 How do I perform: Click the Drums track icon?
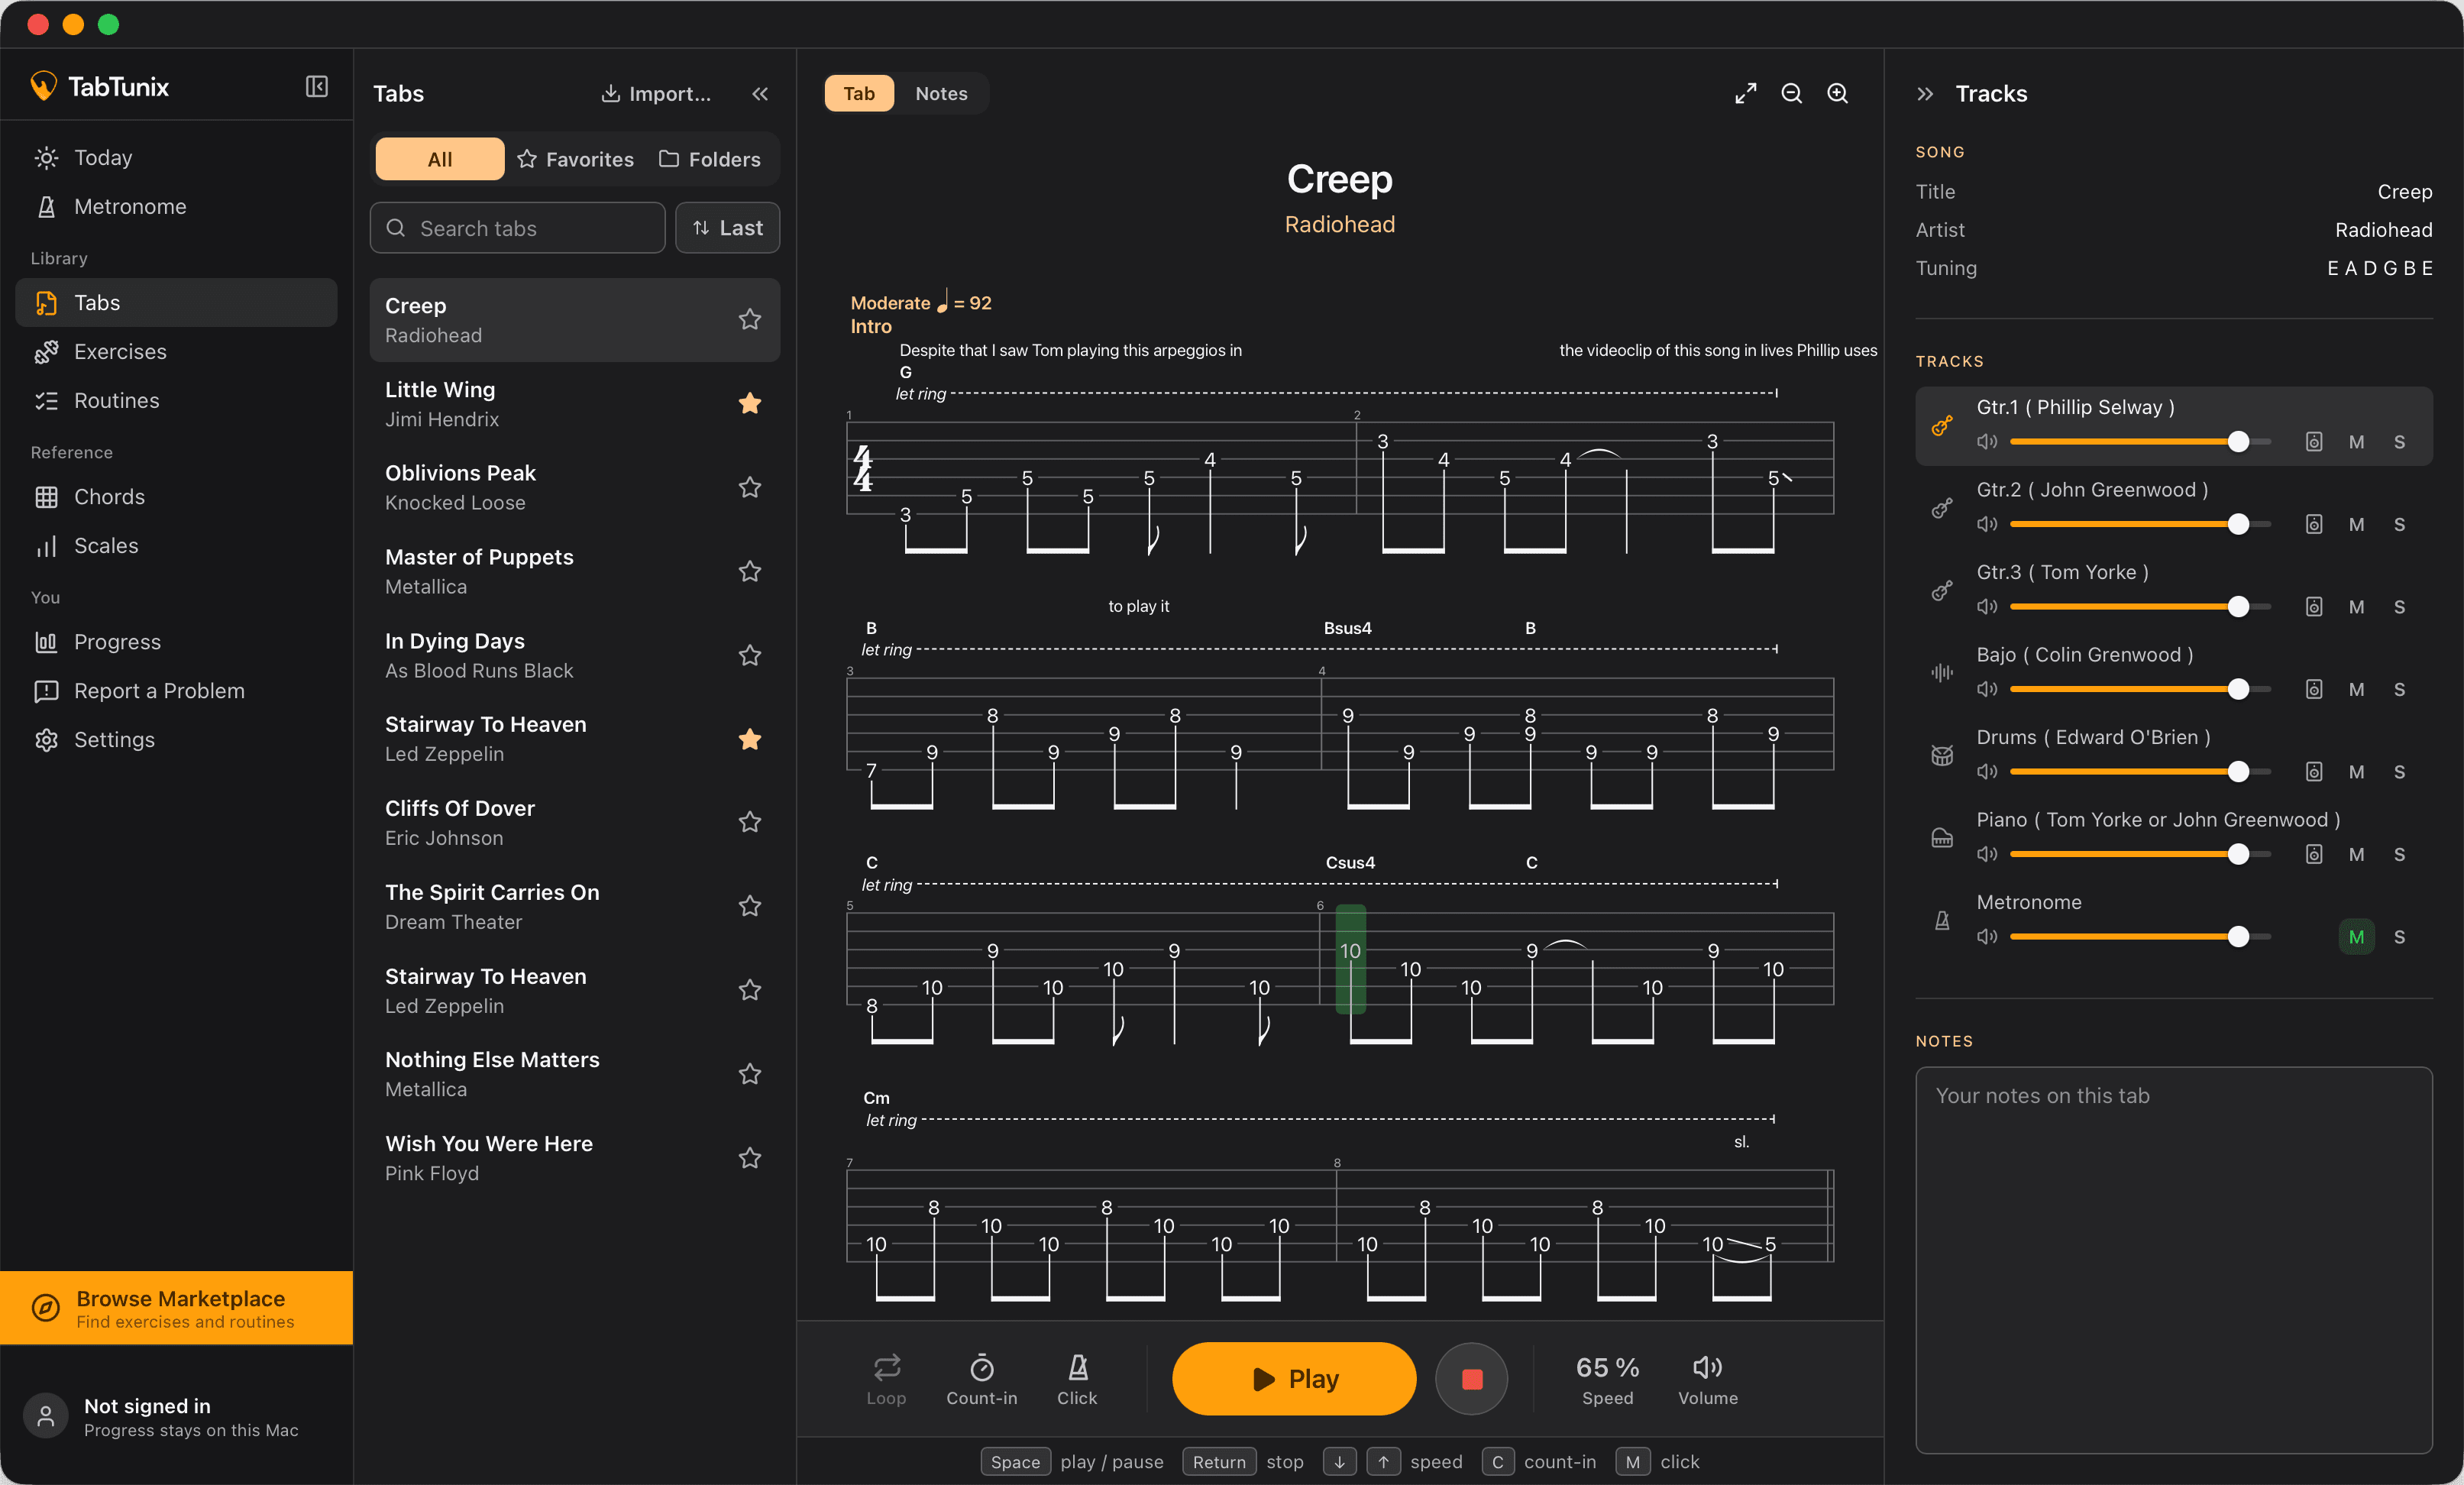pos(1941,756)
